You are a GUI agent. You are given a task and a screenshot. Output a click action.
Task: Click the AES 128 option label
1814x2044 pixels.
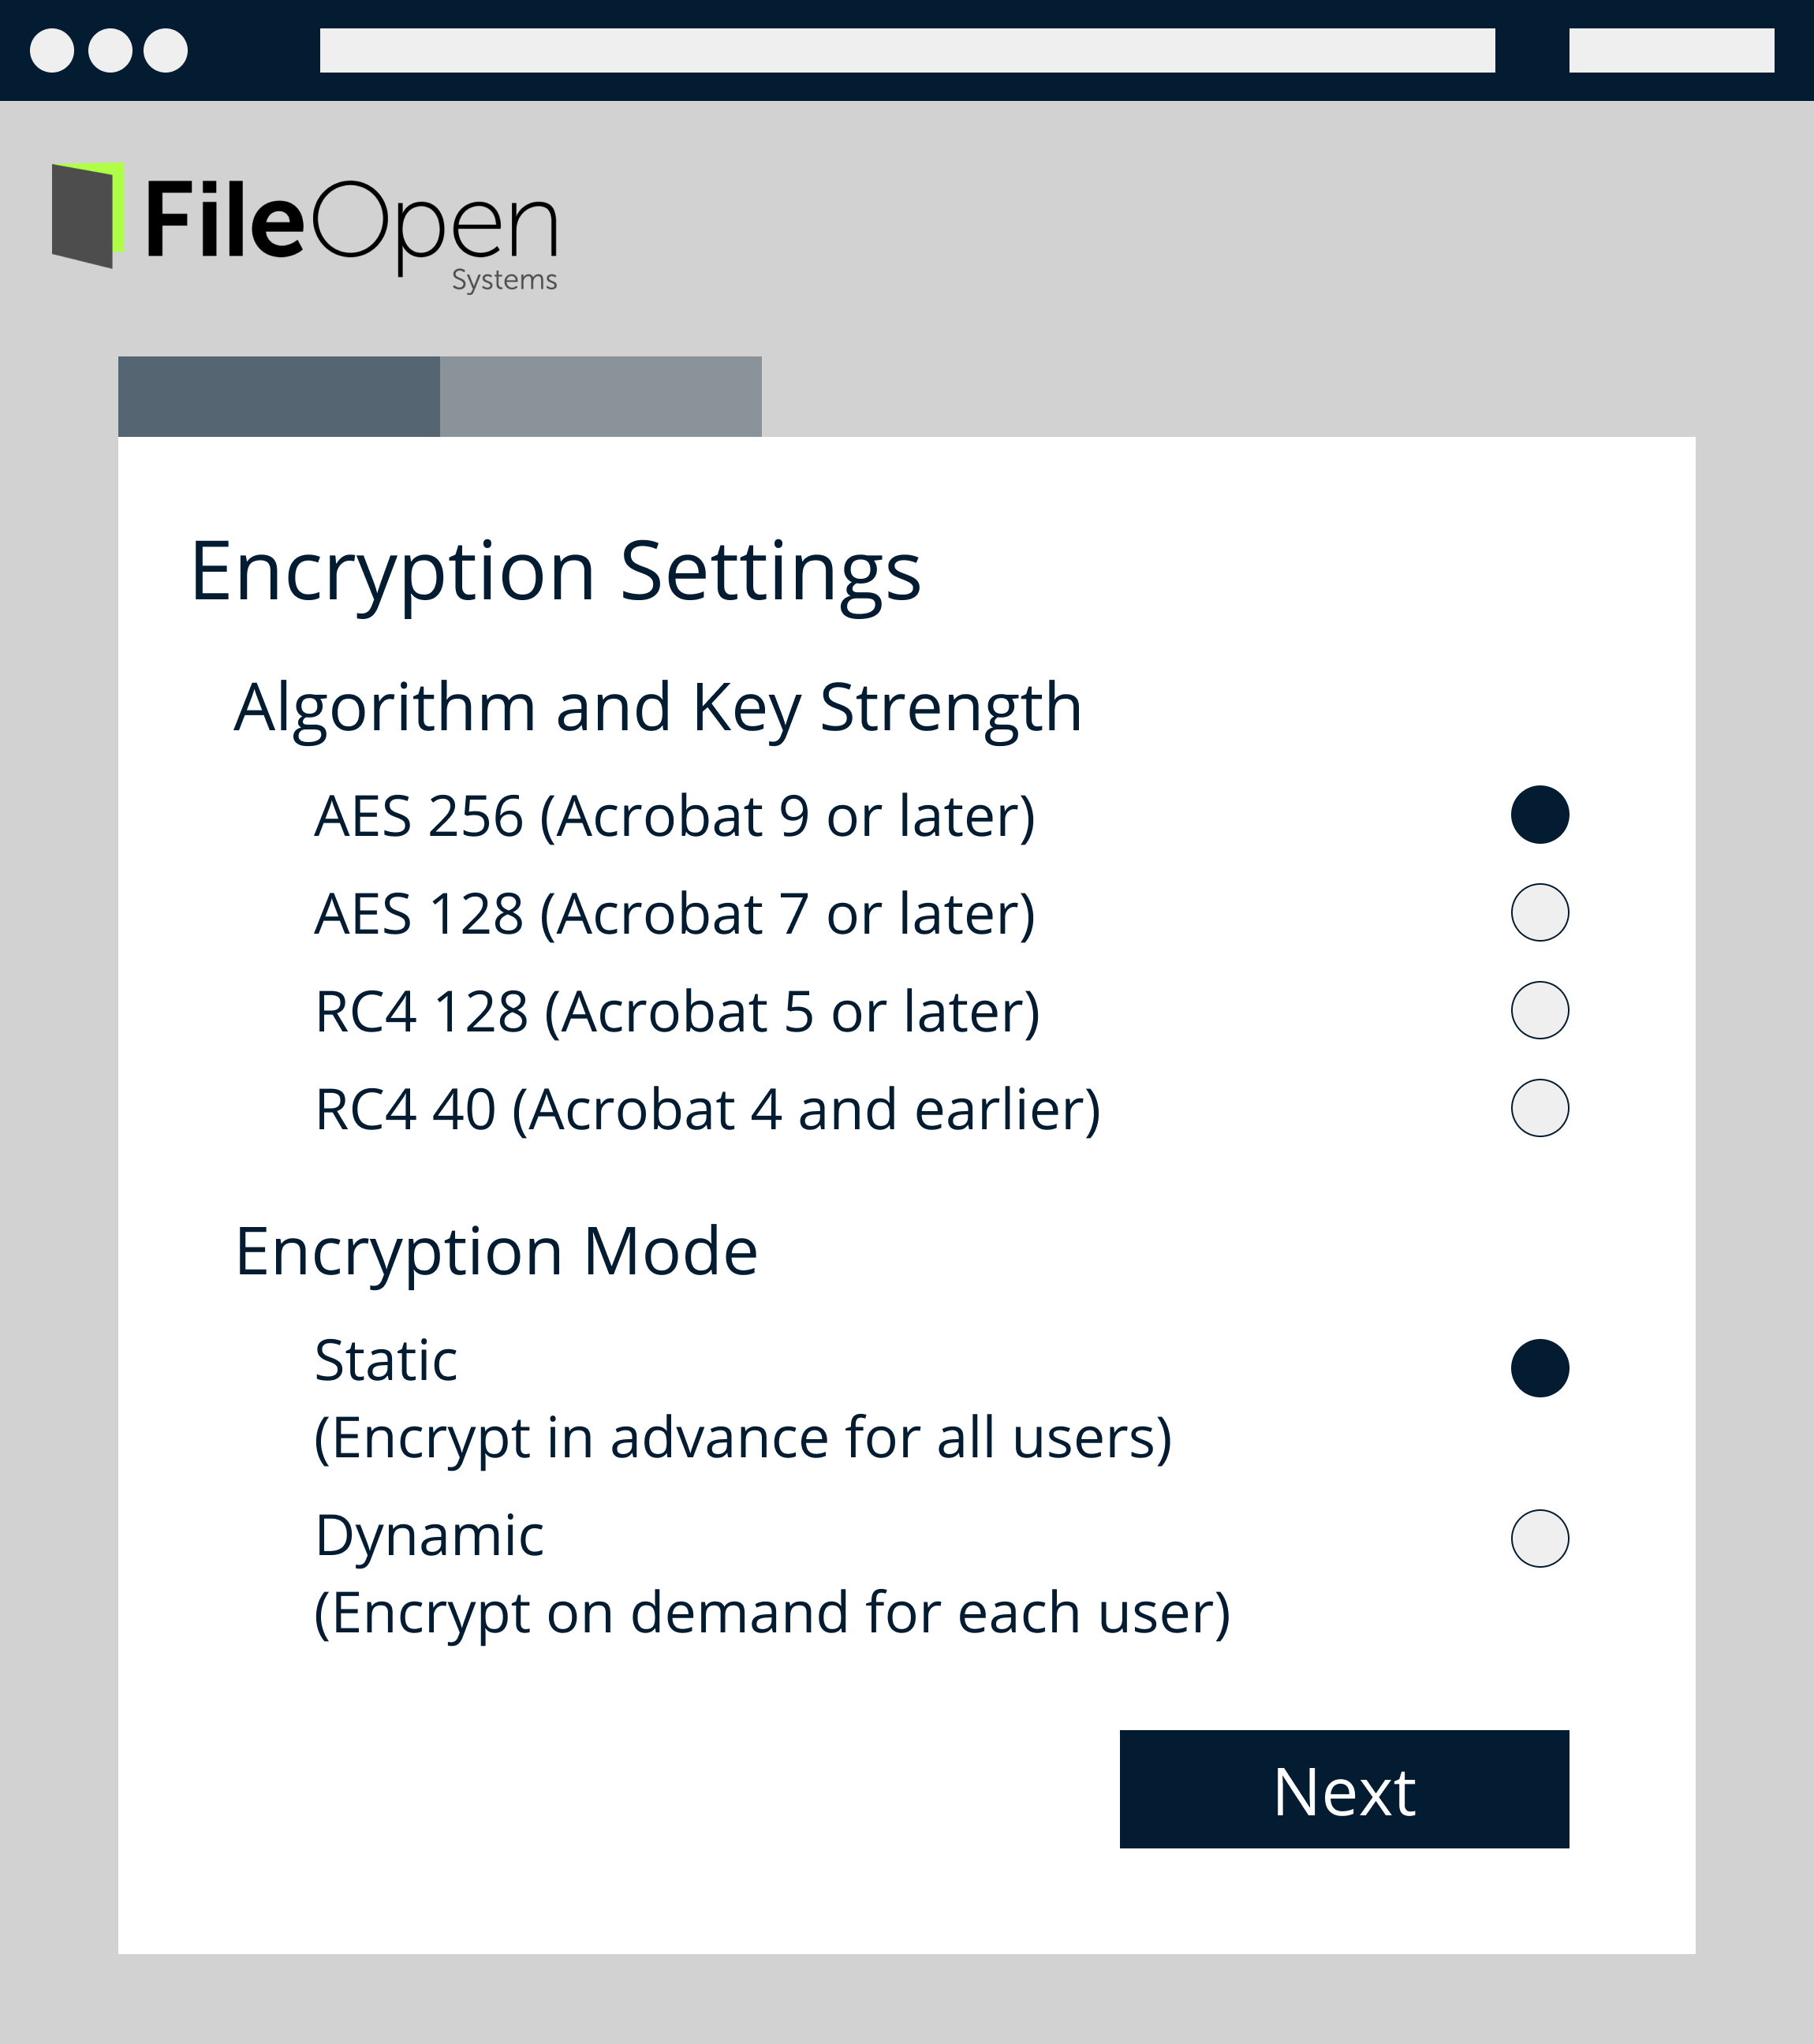coord(675,914)
